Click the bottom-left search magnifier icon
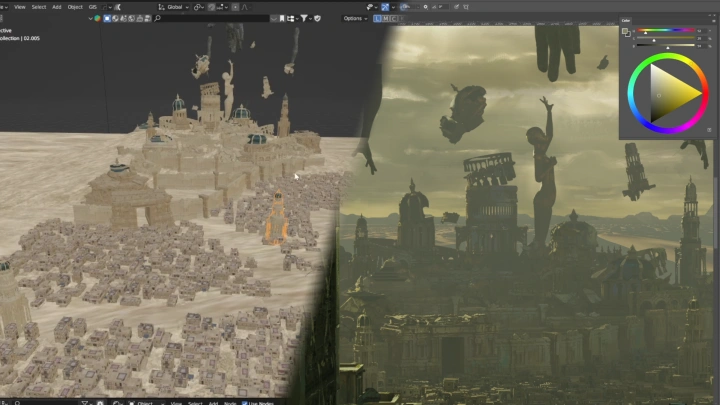Image resolution: width=720 pixels, height=405 pixels. click(17, 403)
